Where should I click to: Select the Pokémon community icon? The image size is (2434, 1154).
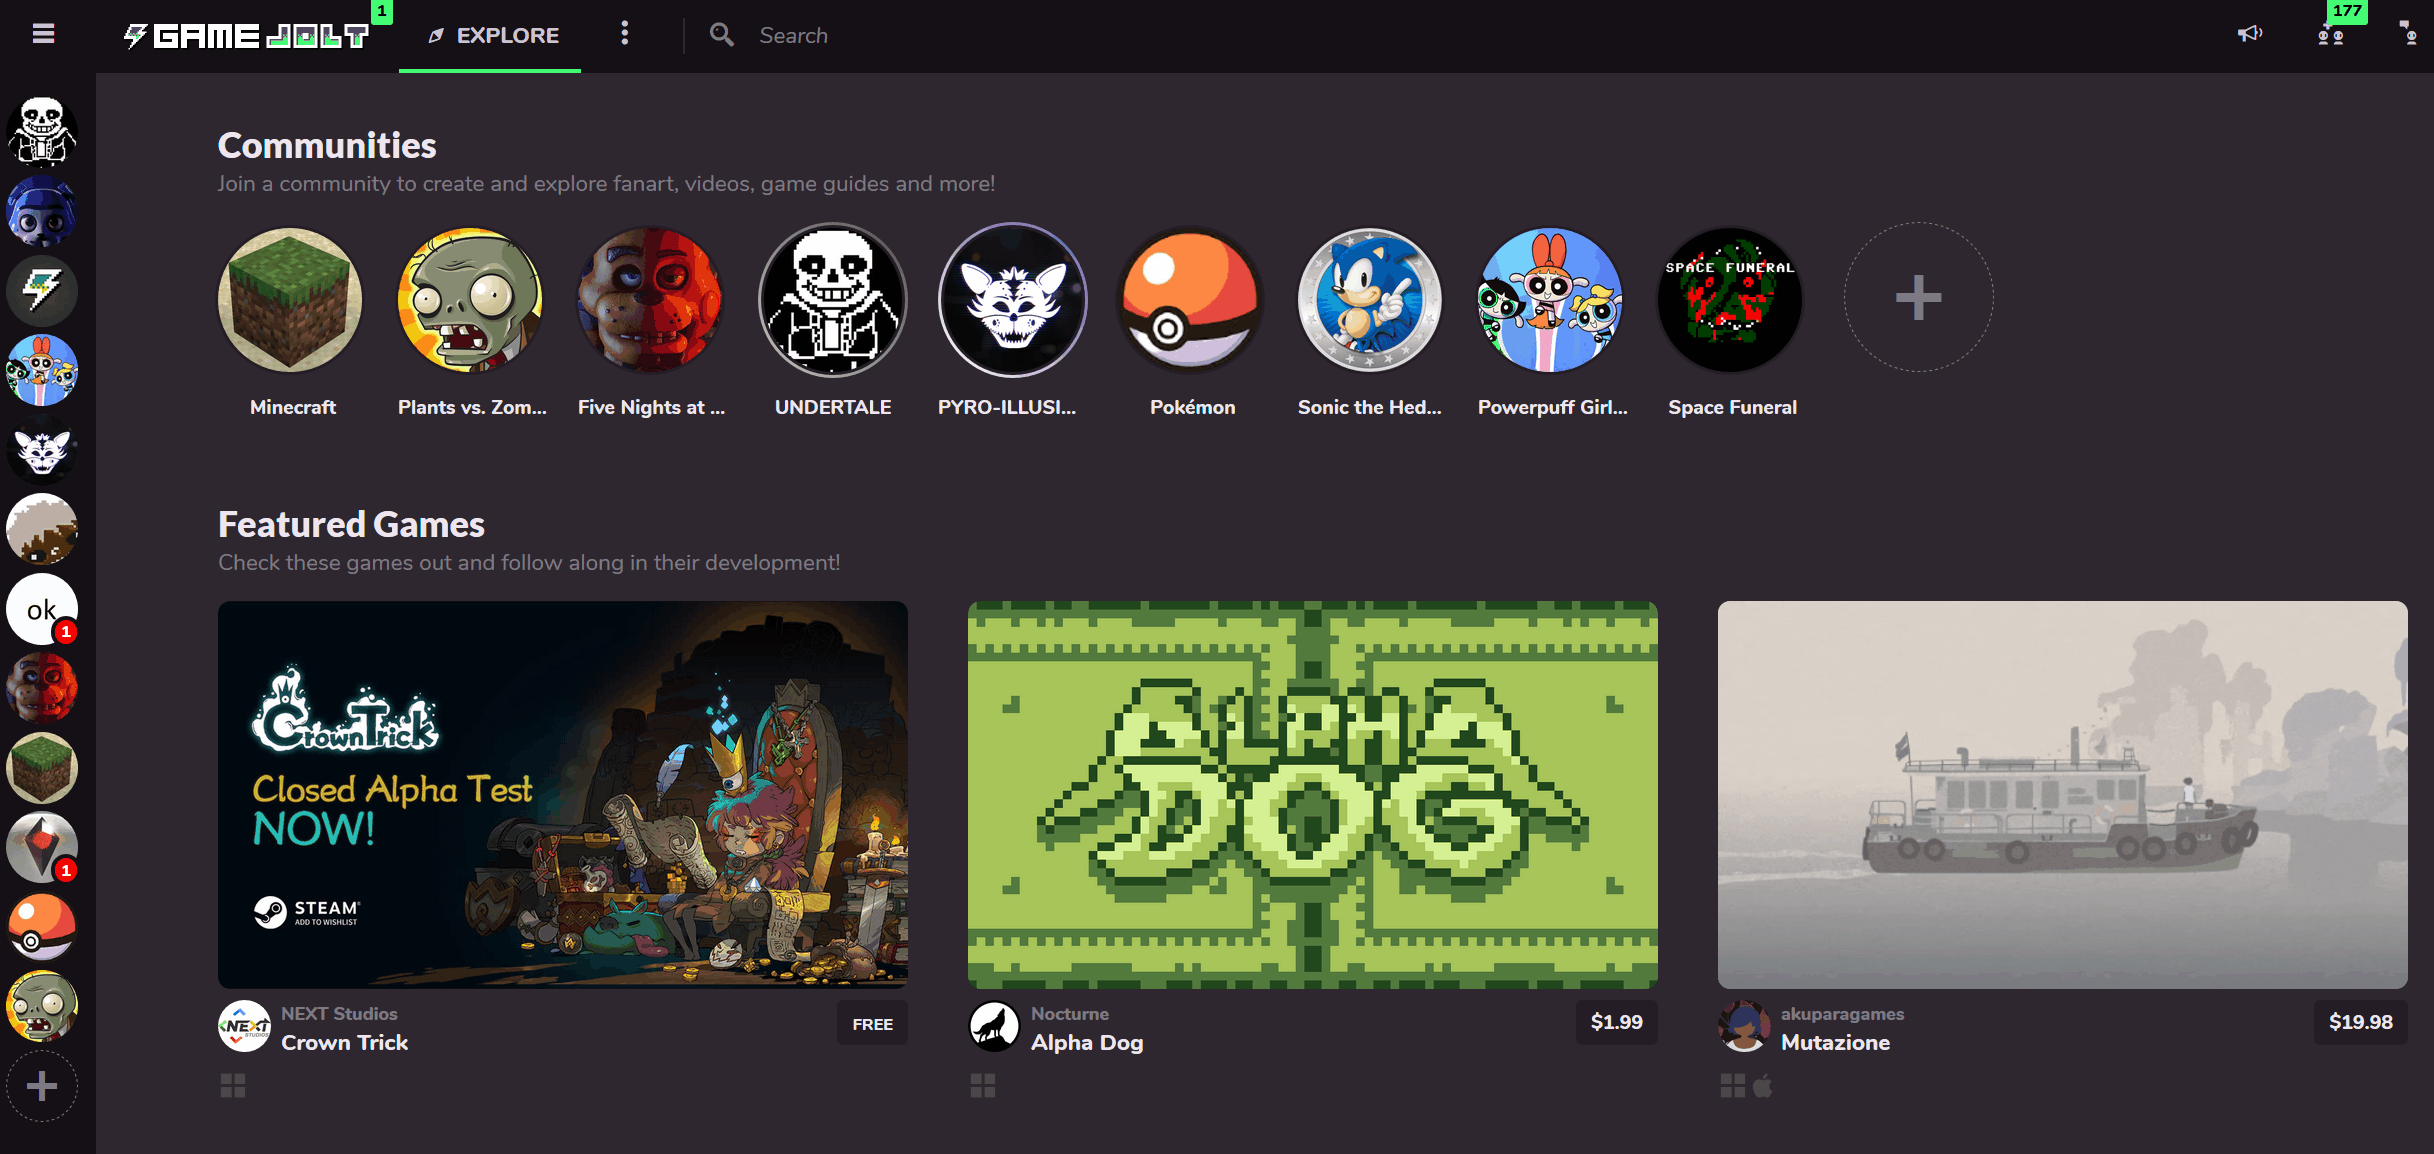coord(1191,297)
